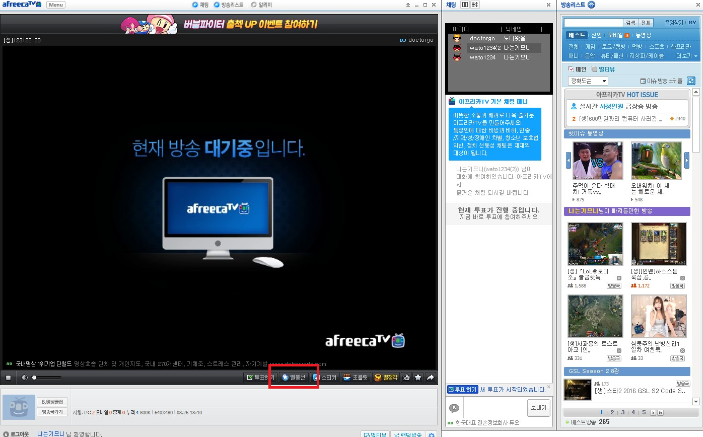The height and width of the screenshot is (437, 703).
Task: Switch to album view mode
Action: pyautogui.click(x=577, y=69)
